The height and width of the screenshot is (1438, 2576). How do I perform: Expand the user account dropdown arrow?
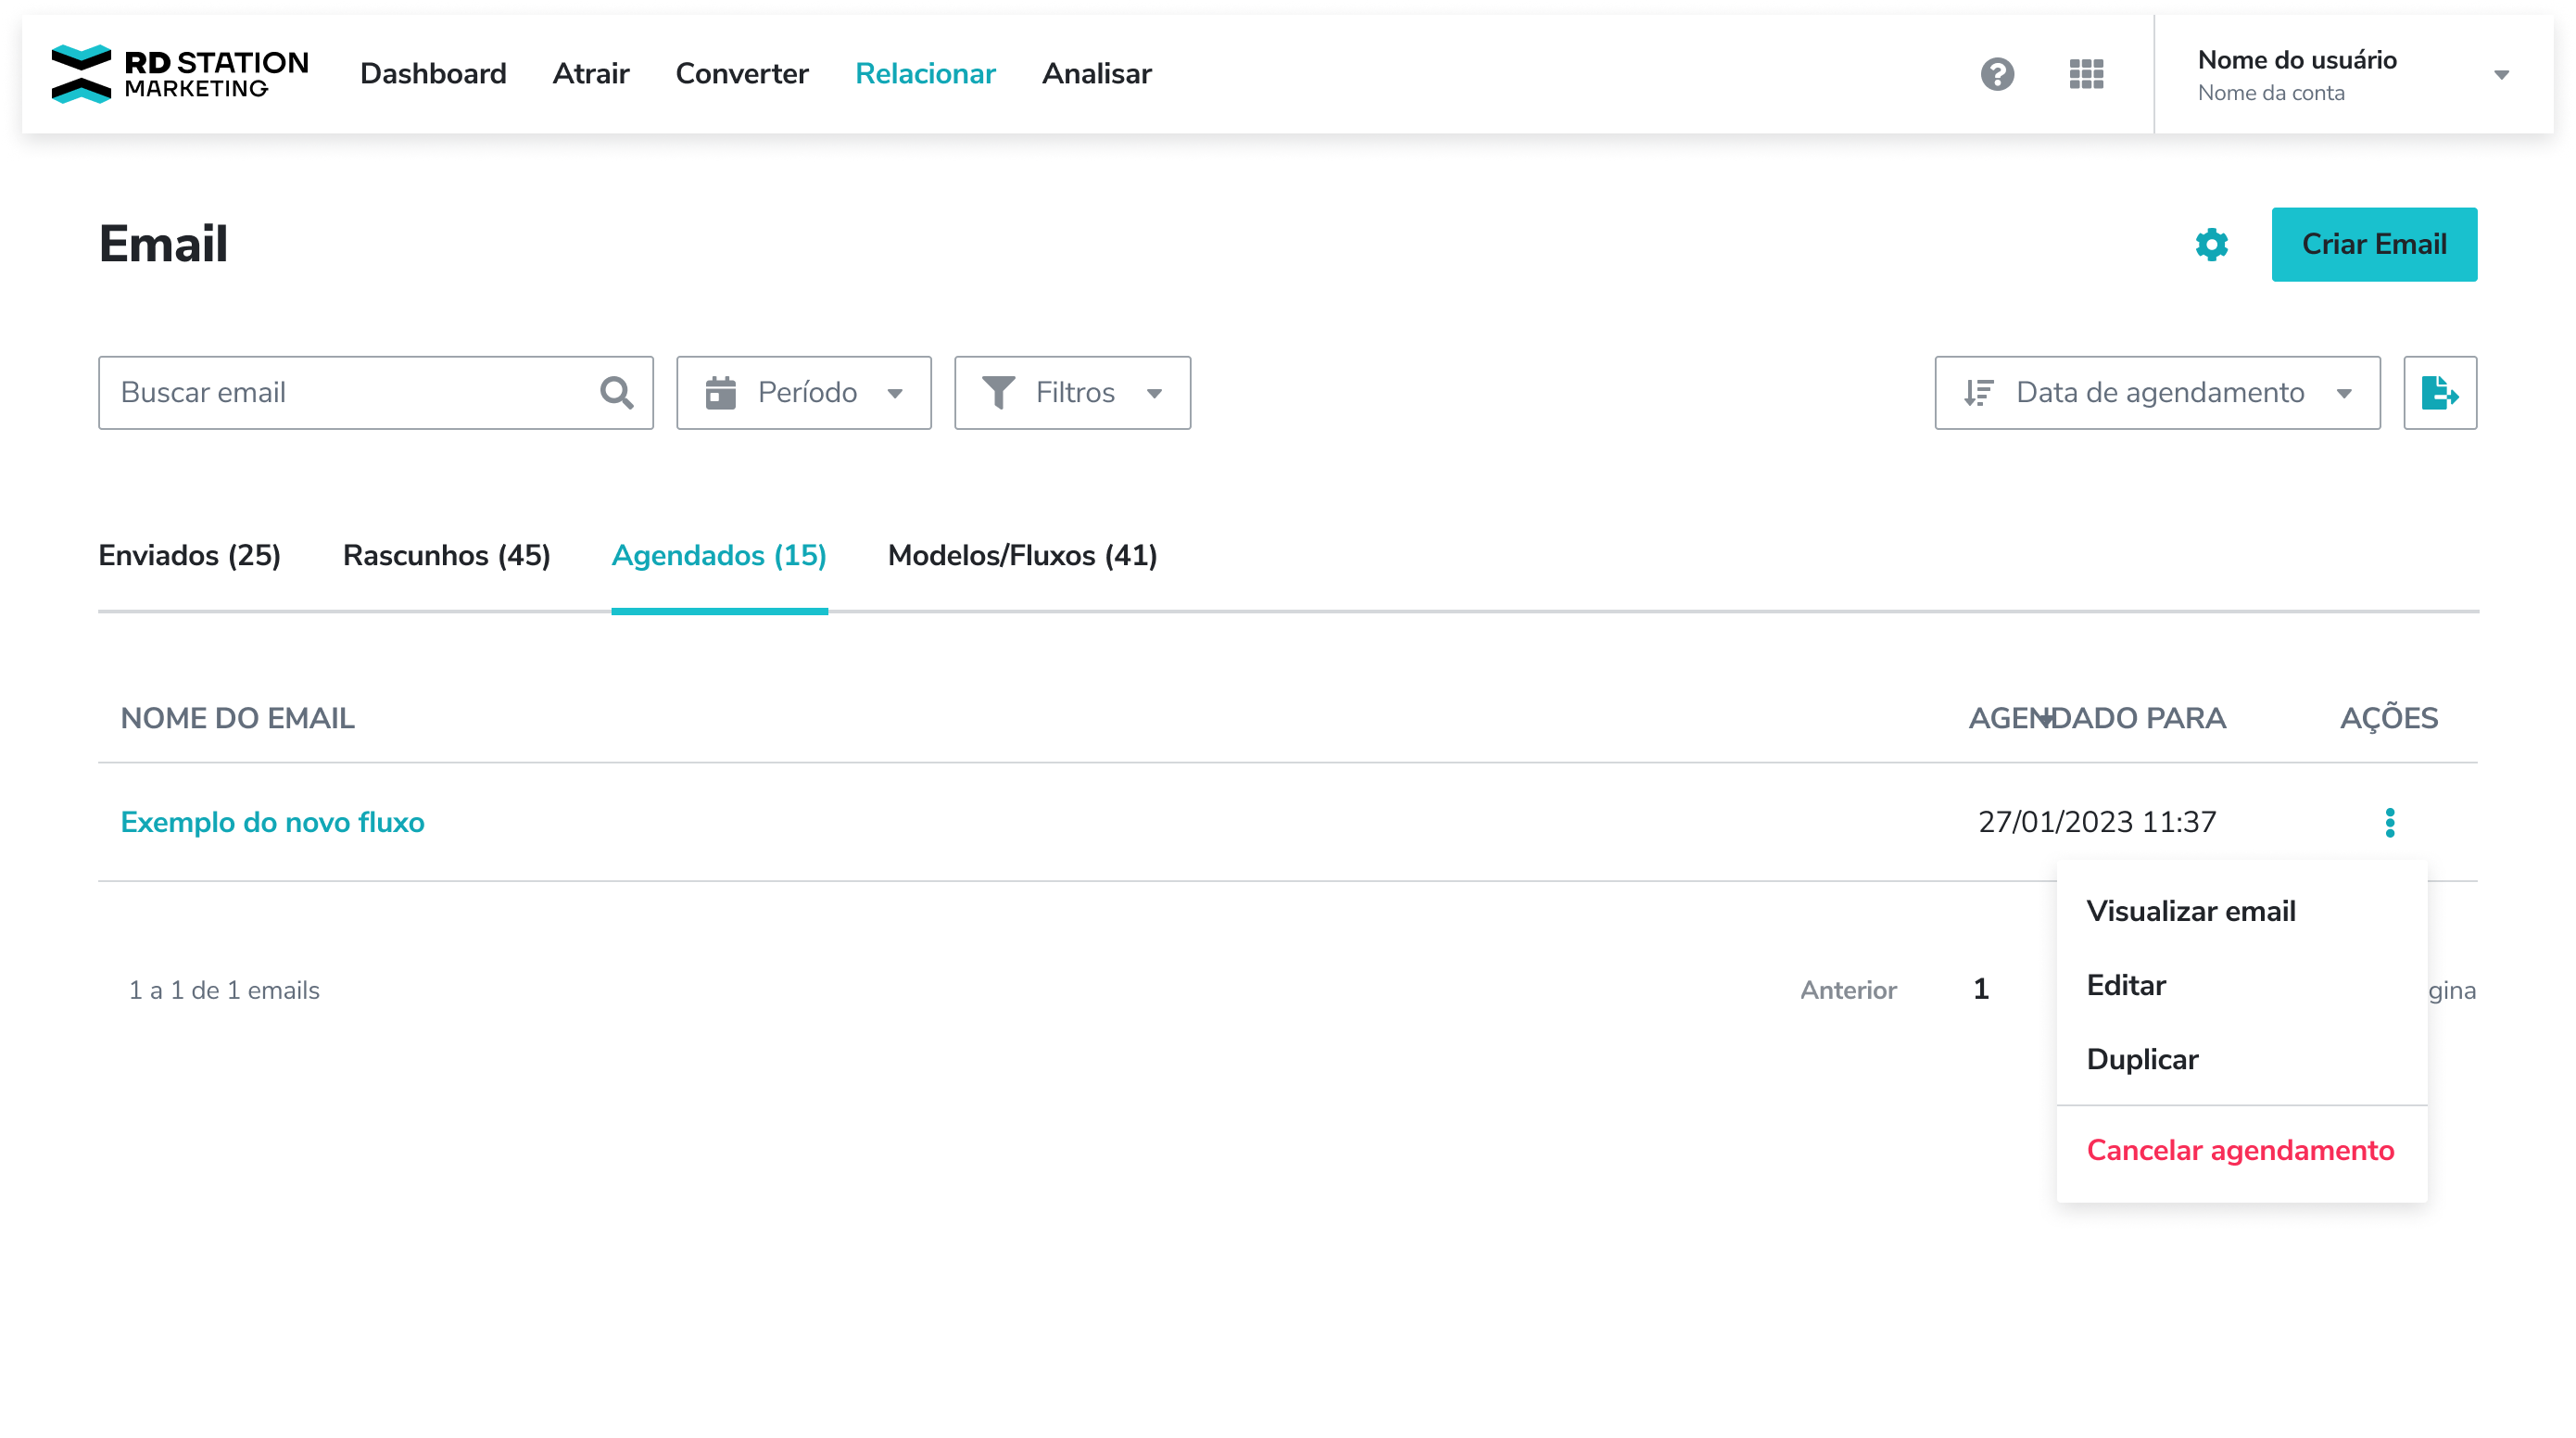[2500, 75]
